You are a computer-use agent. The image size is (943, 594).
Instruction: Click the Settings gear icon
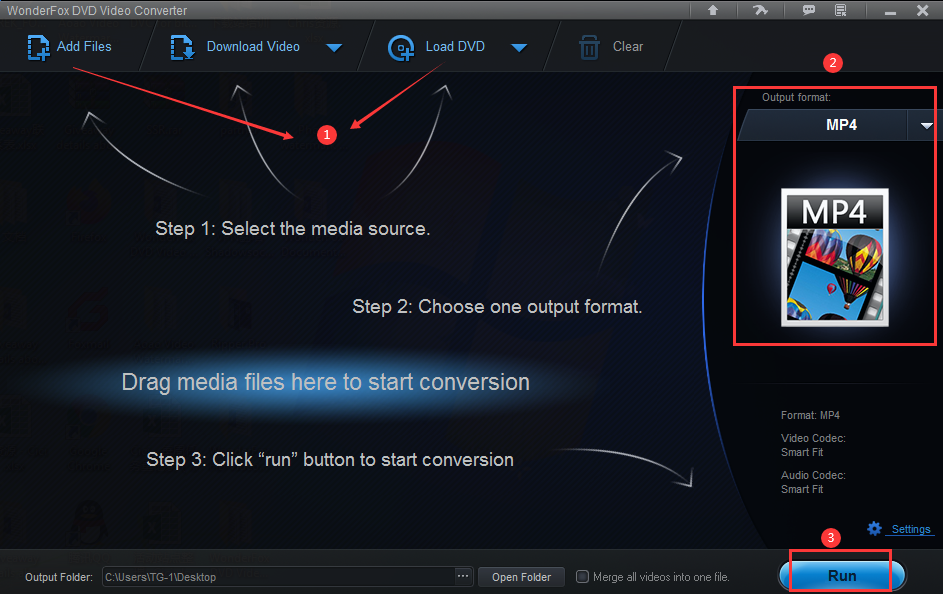[874, 528]
